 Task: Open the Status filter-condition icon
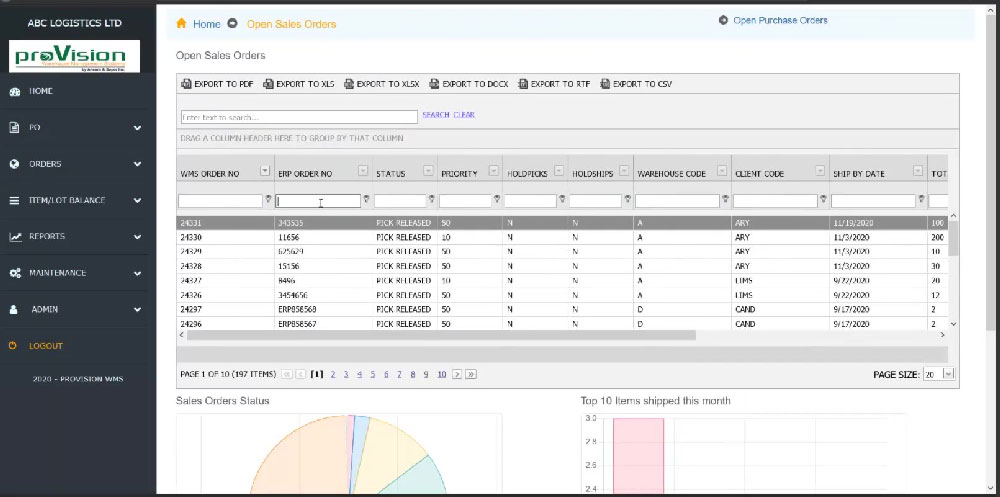click(432, 199)
